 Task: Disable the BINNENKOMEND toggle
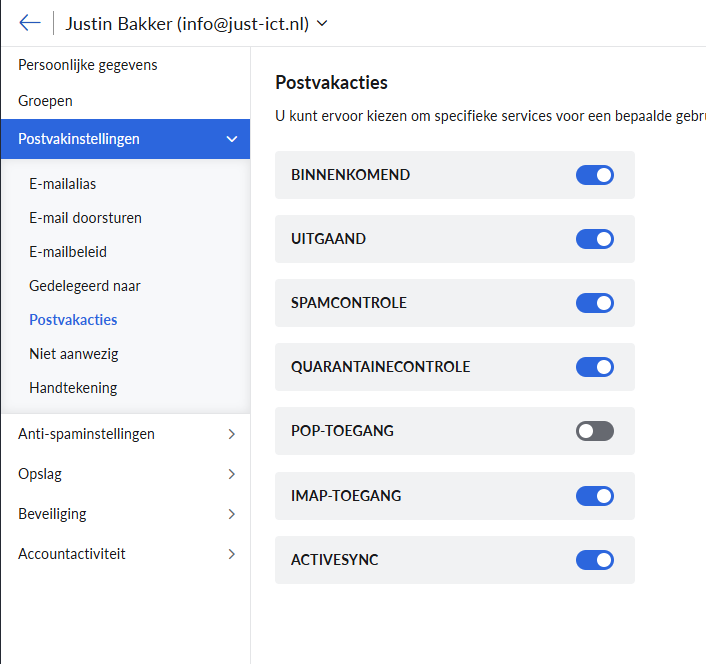(x=594, y=175)
